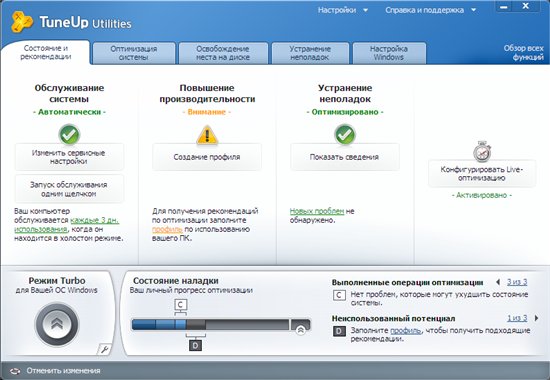Click Неиспользованный потенциал heading
This screenshot has width=550, height=380.
tap(394, 319)
